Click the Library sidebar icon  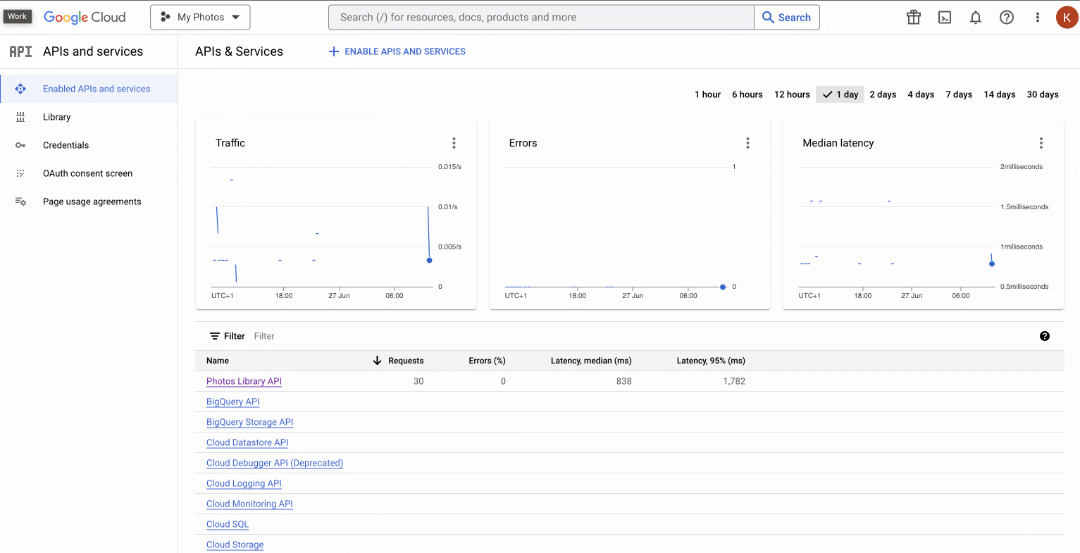[x=20, y=117]
